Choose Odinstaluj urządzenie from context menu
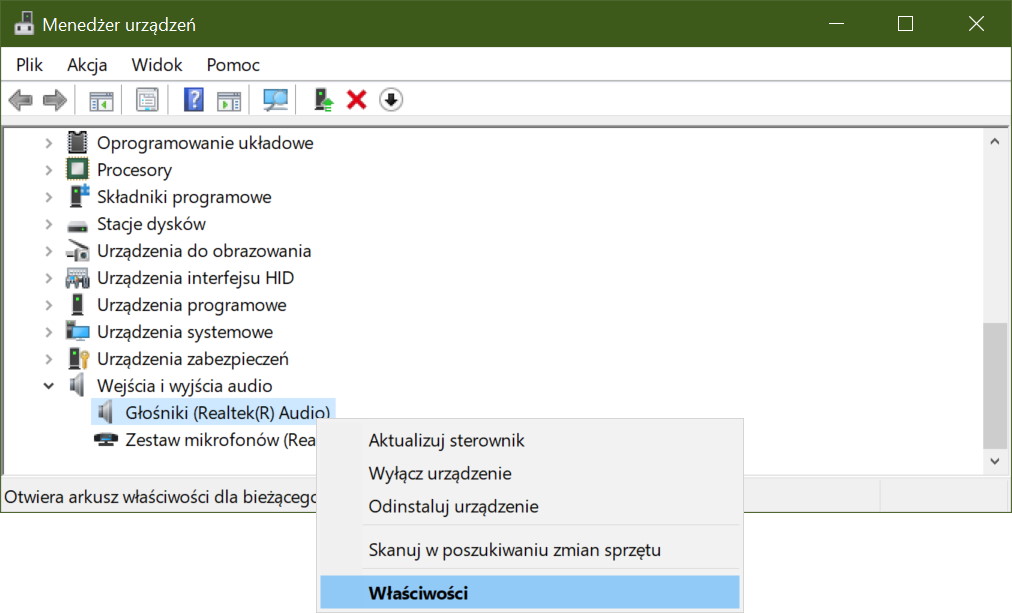 (x=529, y=507)
